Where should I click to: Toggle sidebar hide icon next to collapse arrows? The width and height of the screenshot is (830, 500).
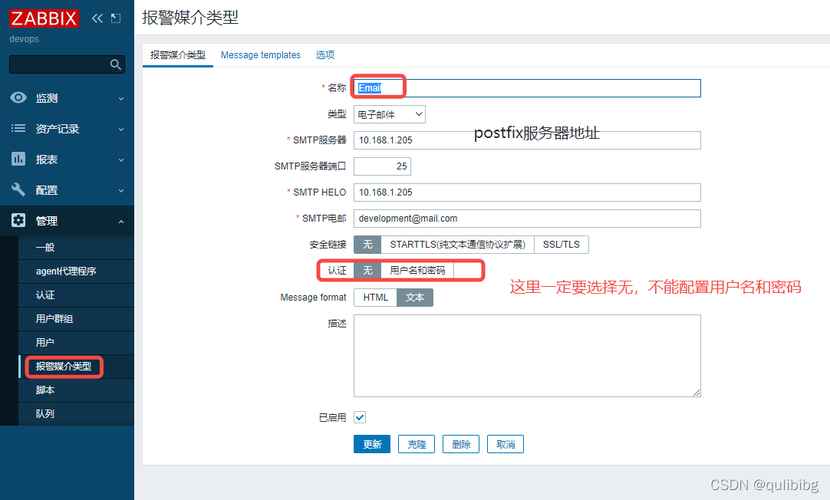coord(116,19)
